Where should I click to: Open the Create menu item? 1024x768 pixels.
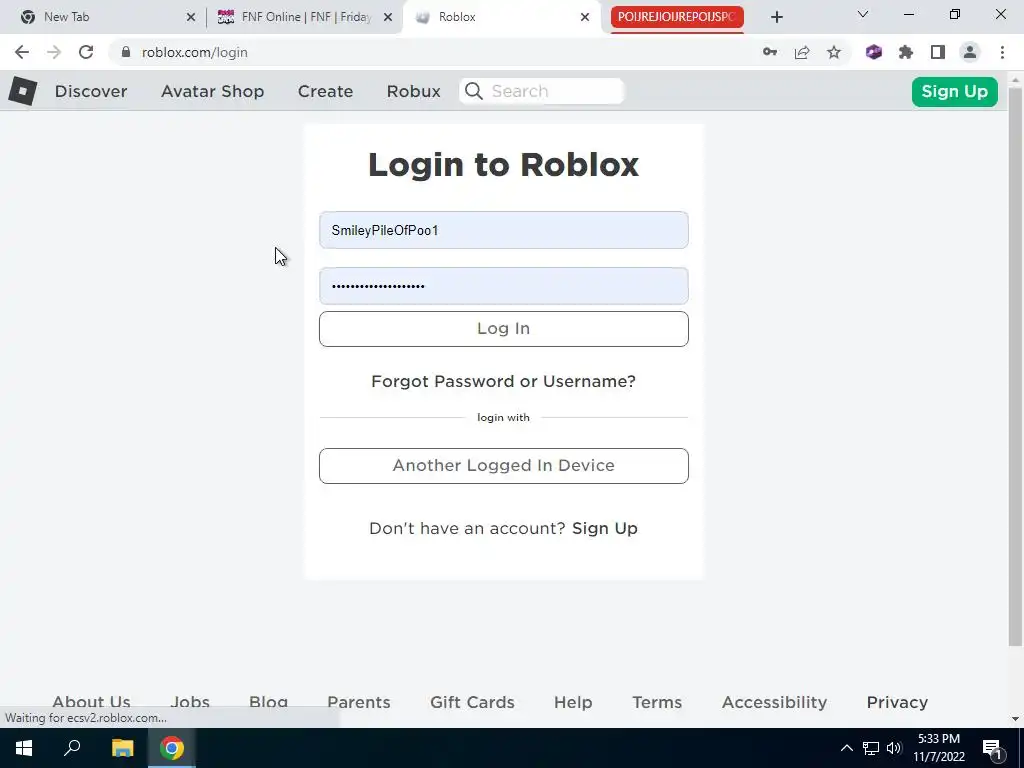click(x=325, y=91)
